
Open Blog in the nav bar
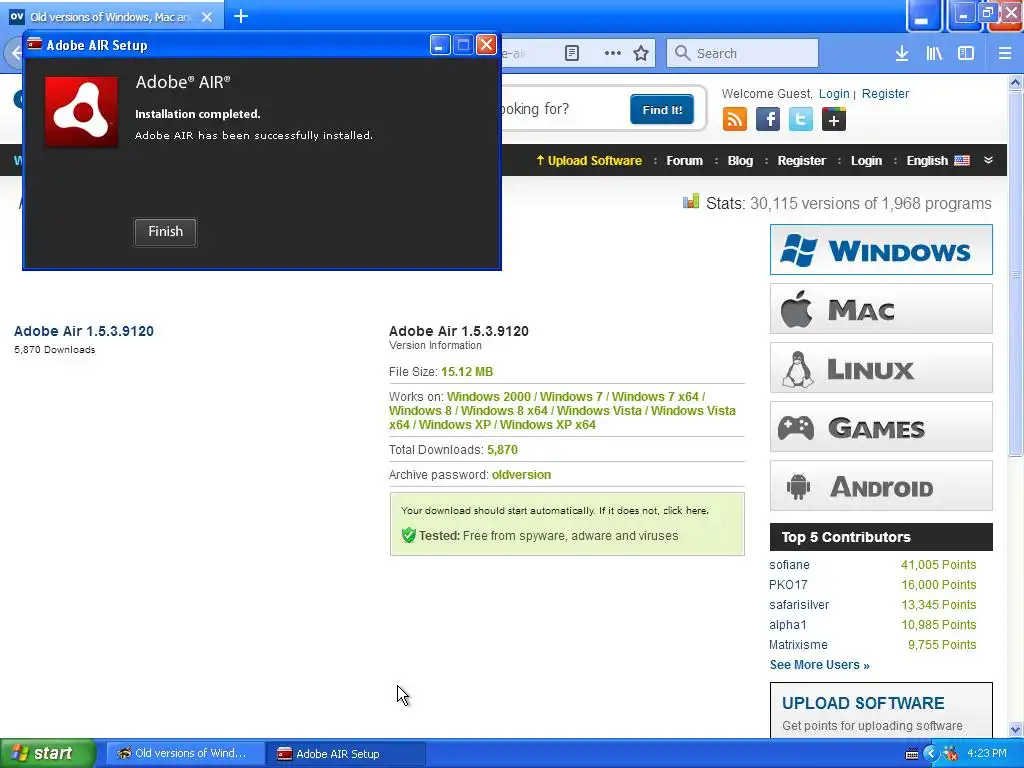tap(740, 161)
